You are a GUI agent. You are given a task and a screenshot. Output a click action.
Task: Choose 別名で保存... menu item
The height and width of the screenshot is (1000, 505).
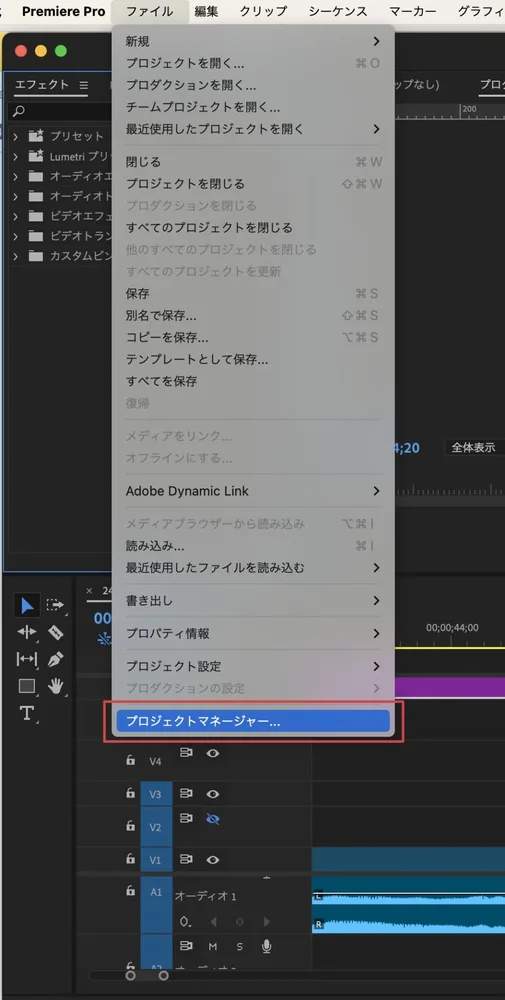(x=253, y=316)
